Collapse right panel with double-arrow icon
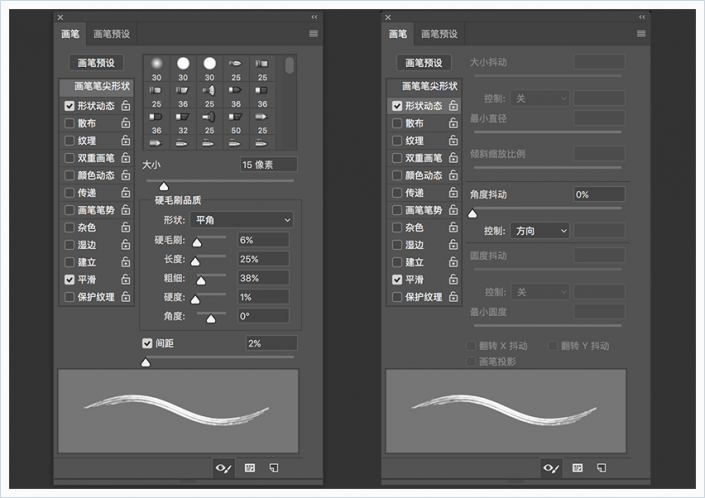Image resolution: width=705 pixels, height=498 pixels. [642, 17]
